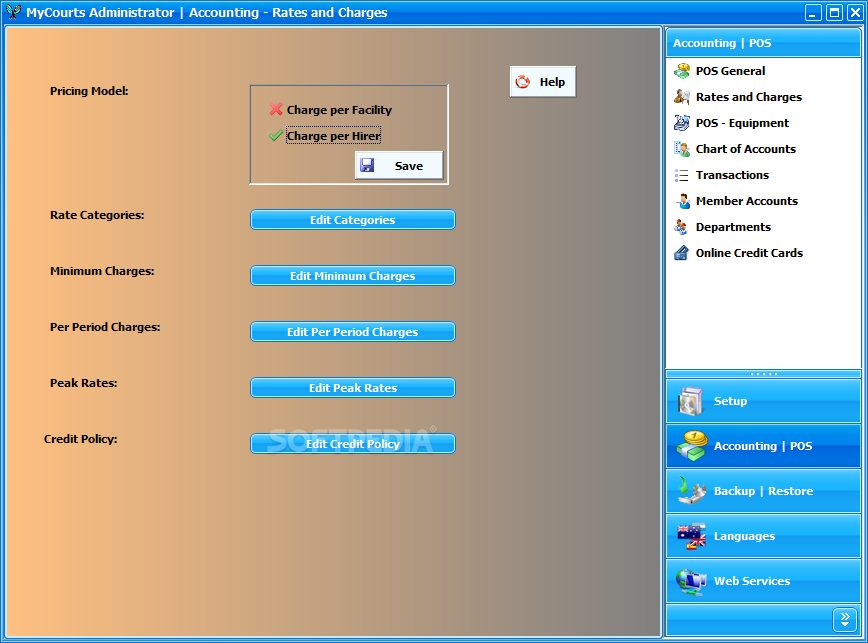Open Transactions page
The height and width of the screenshot is (643, 868).
732,175
